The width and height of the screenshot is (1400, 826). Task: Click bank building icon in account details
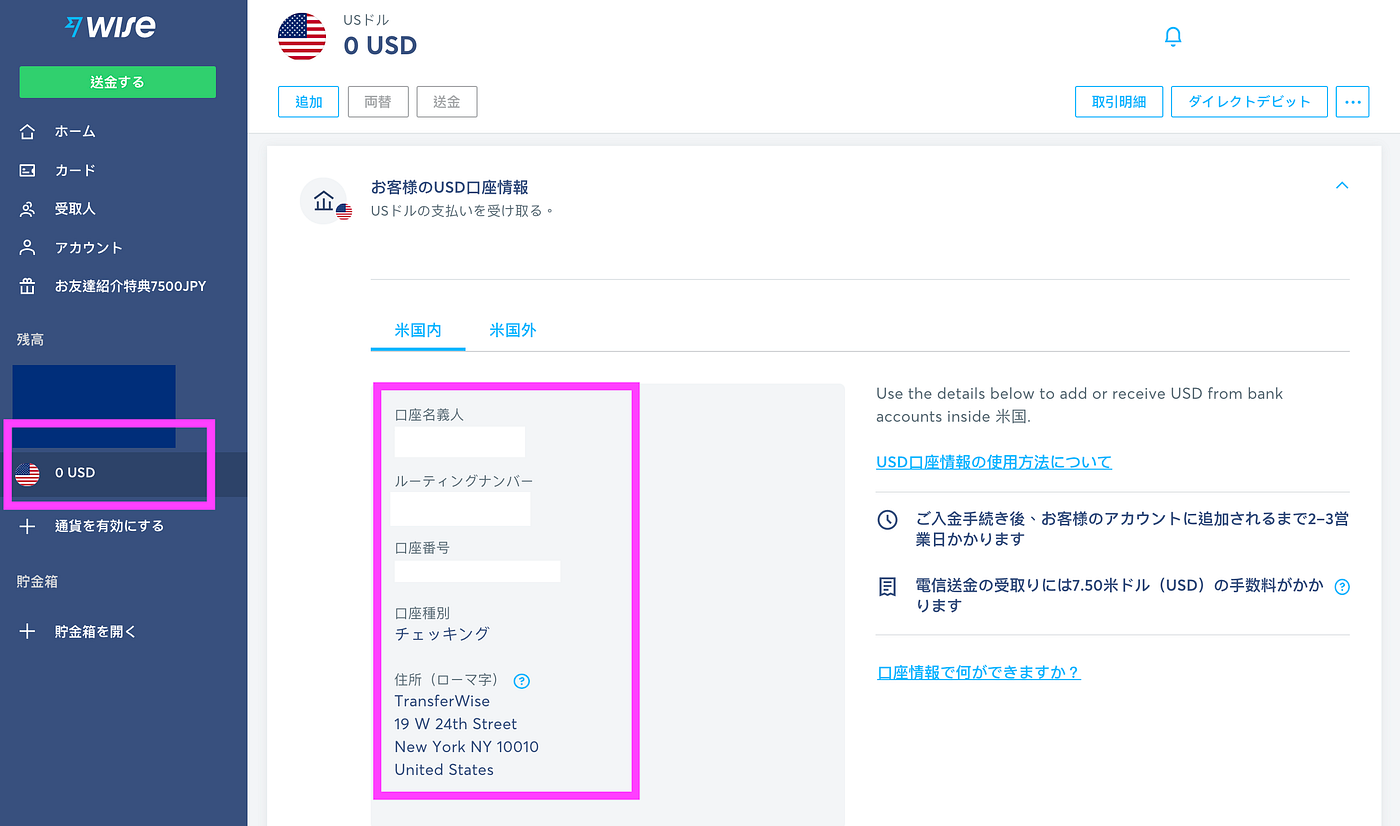tap(323, 201)
